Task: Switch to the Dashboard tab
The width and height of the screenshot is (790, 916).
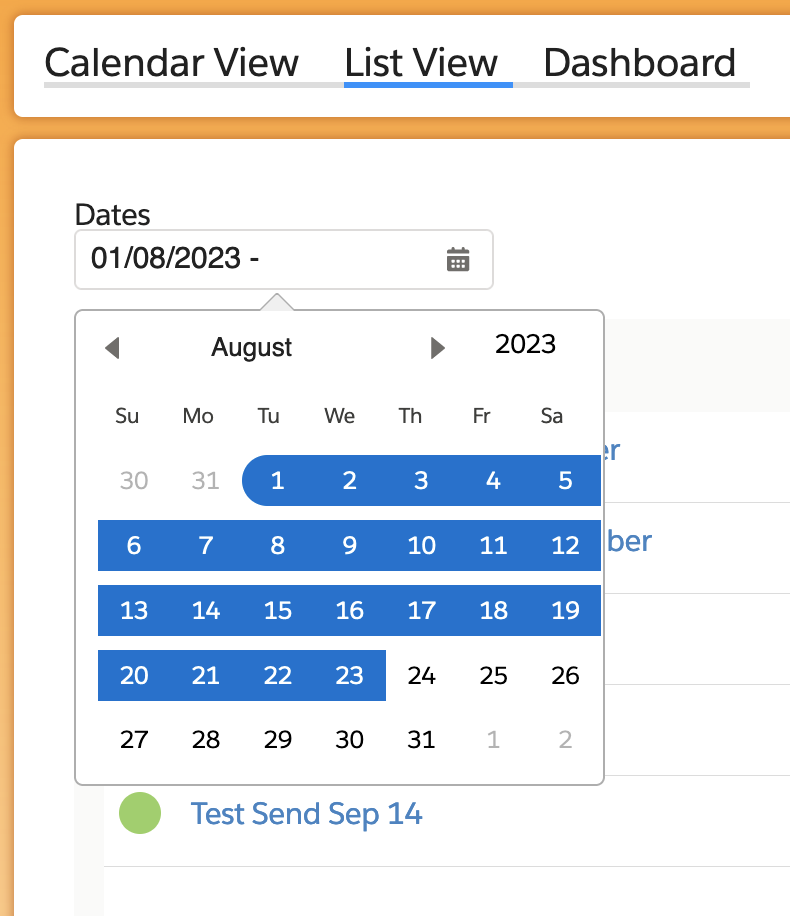Action: pos(640,63)
